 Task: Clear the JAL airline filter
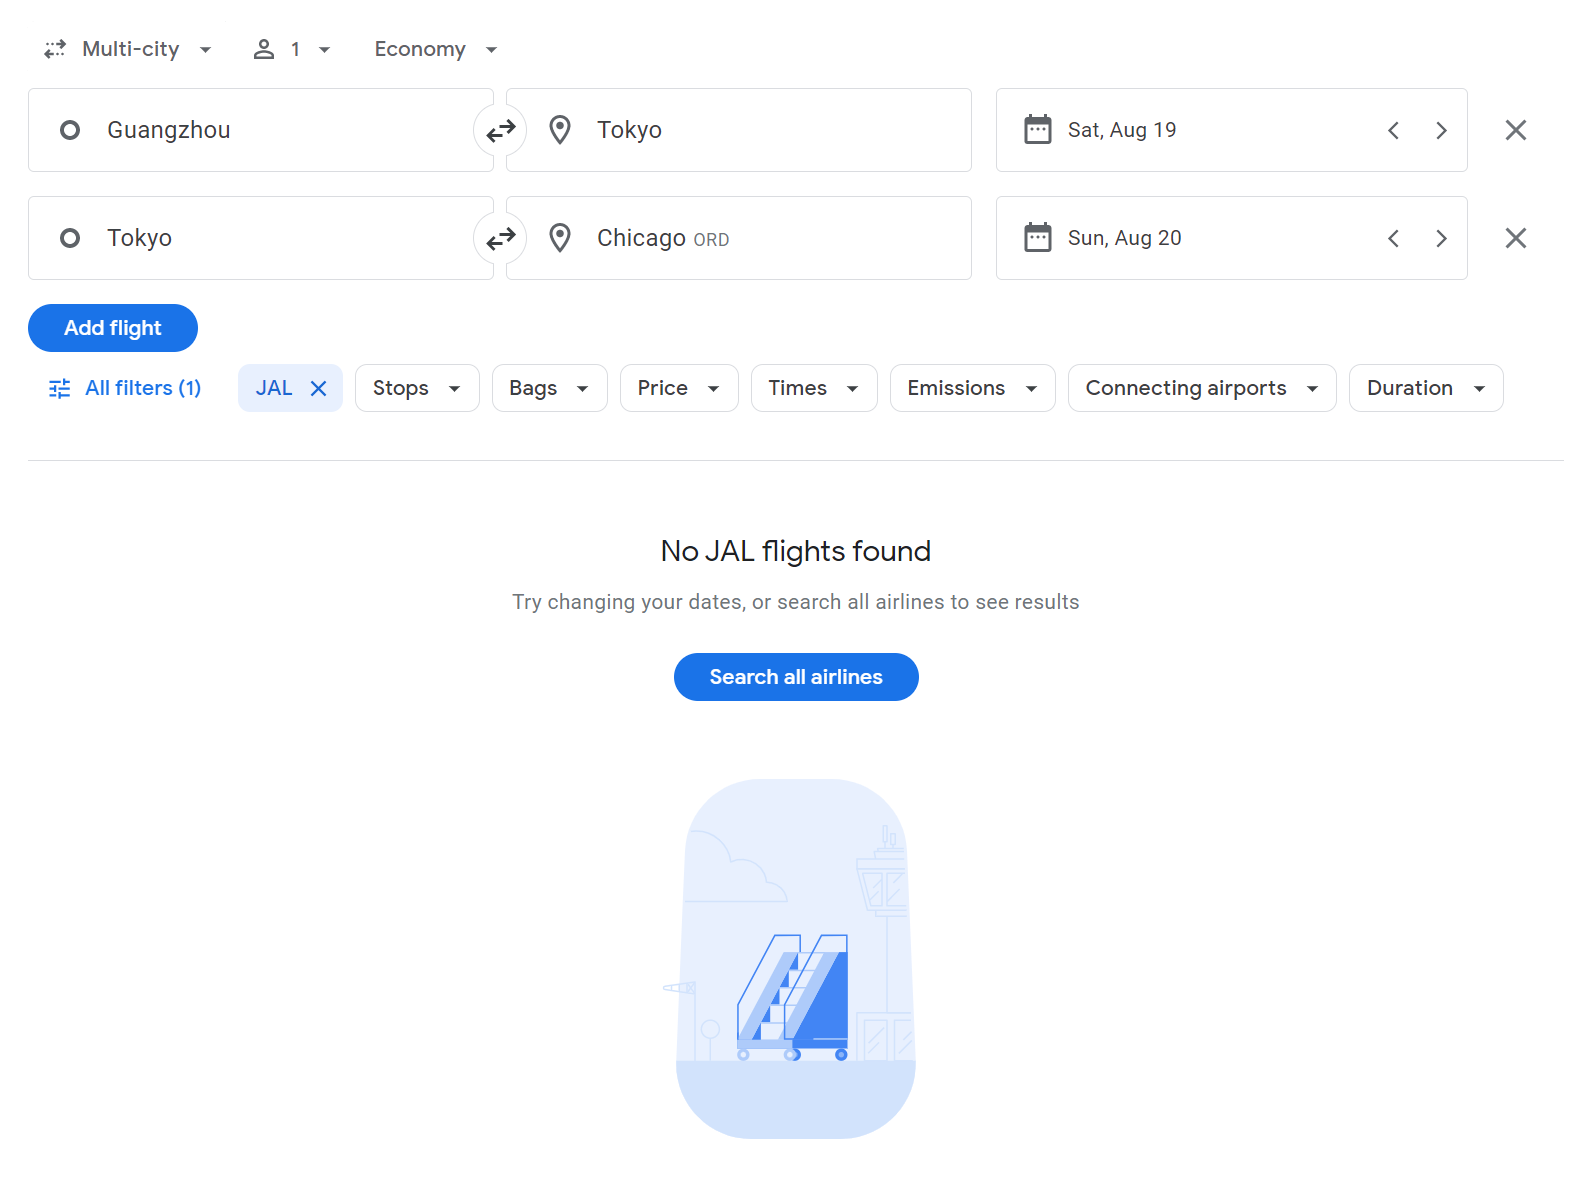[319, 388]
